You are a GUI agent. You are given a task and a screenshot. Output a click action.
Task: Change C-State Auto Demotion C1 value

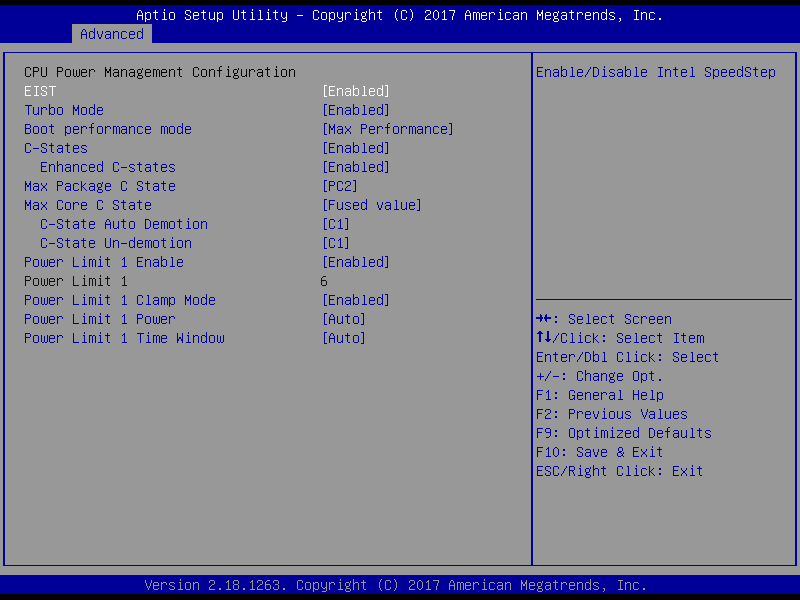(335, 224)
